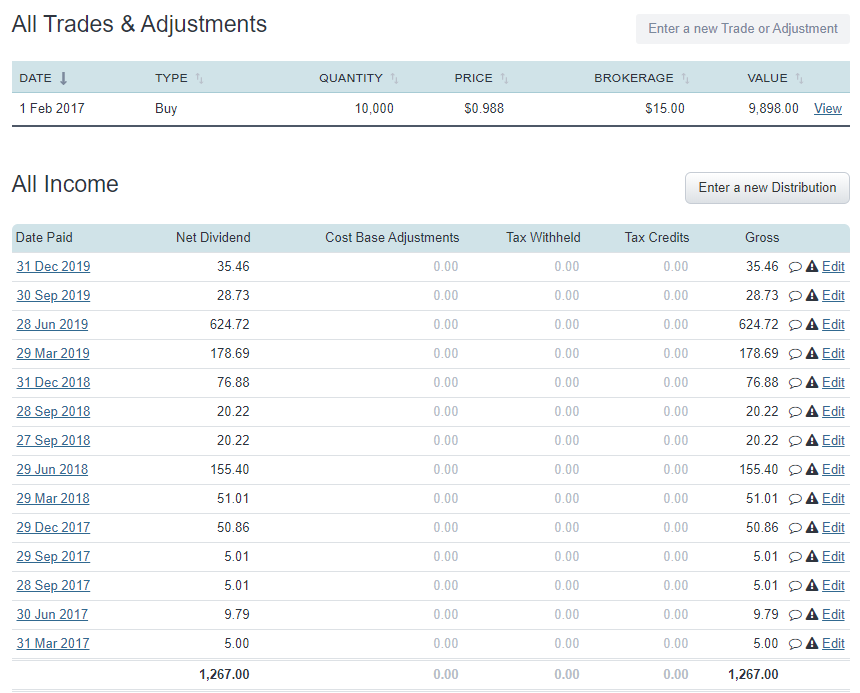Click the sort icon next to TYPE header

(198, 77)
